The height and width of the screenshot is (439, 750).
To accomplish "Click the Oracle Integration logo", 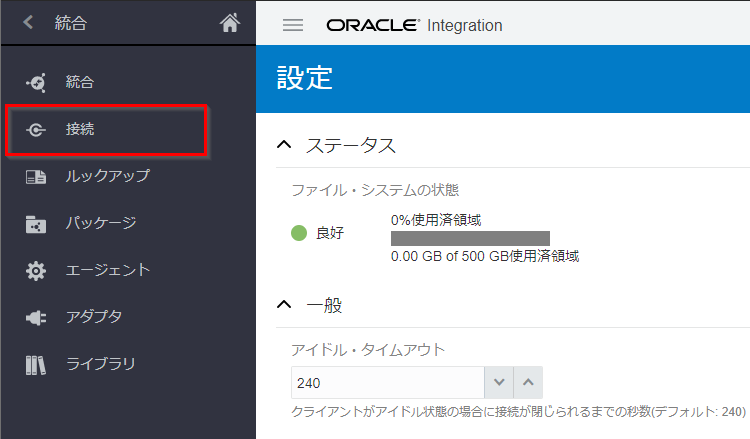I will [x=414, y=25].
